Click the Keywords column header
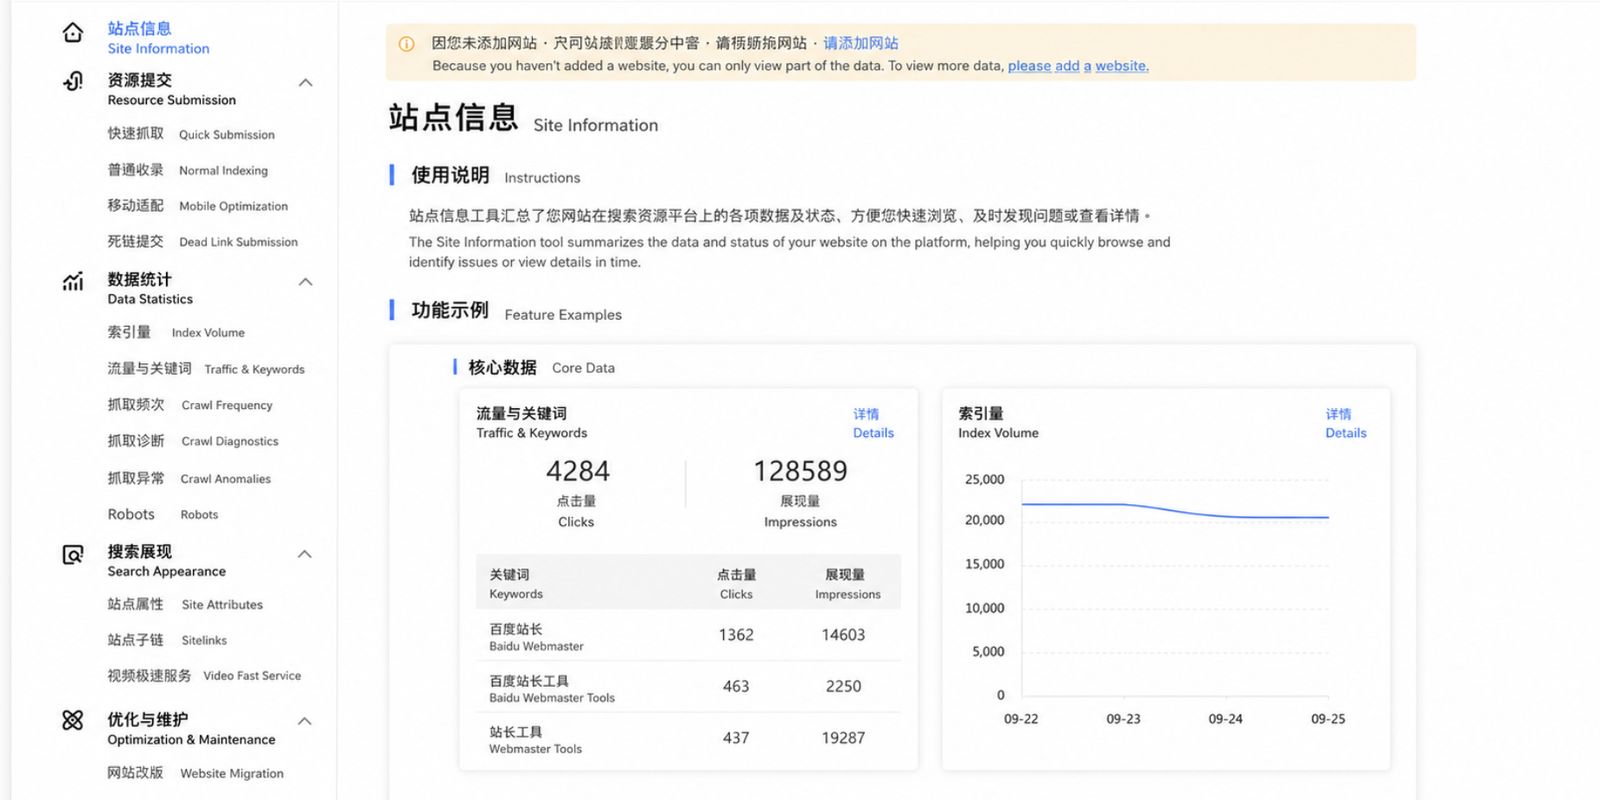The image size is (1600, 800). (516, 584)
